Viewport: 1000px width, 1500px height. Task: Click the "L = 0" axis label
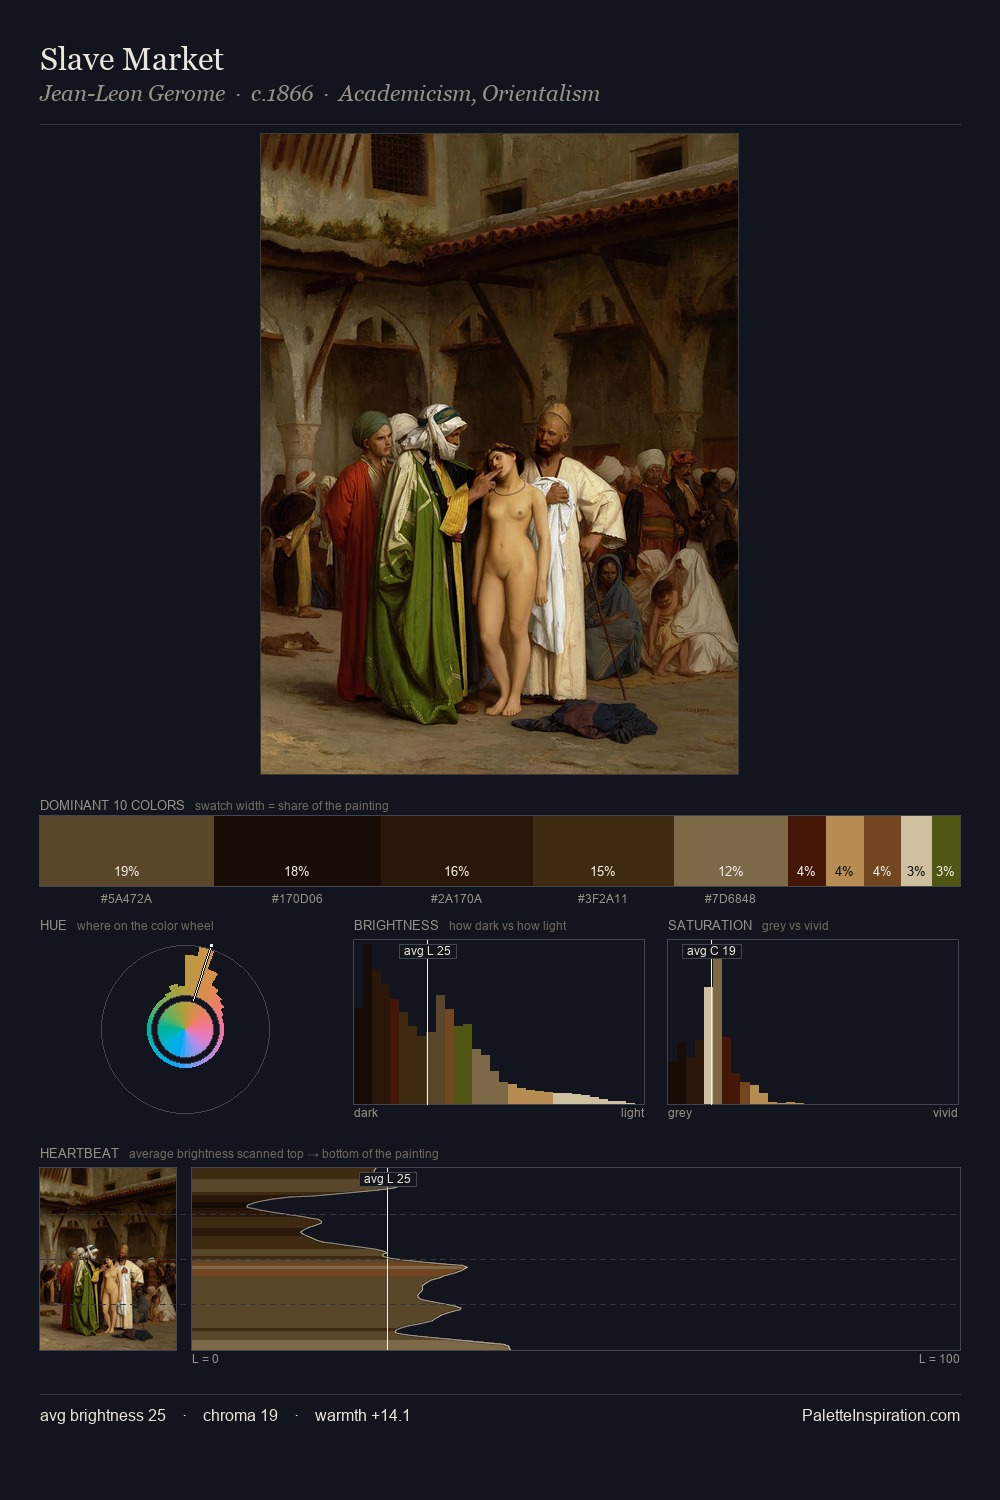205,1359
